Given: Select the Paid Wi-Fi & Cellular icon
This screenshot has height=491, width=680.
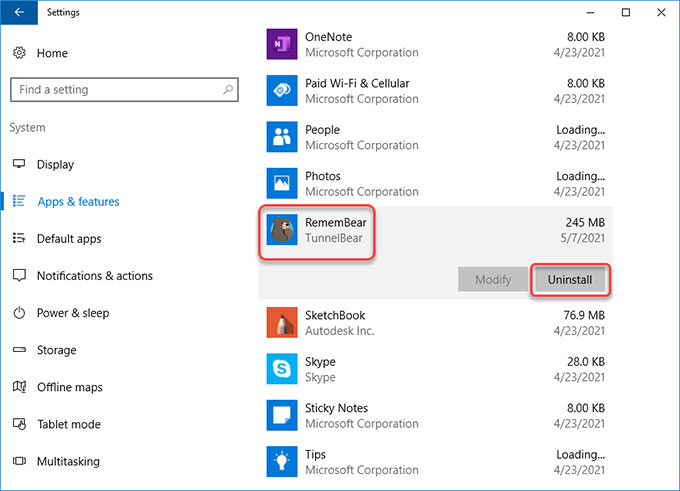Looking at the screenshot, I should [282, 90].
